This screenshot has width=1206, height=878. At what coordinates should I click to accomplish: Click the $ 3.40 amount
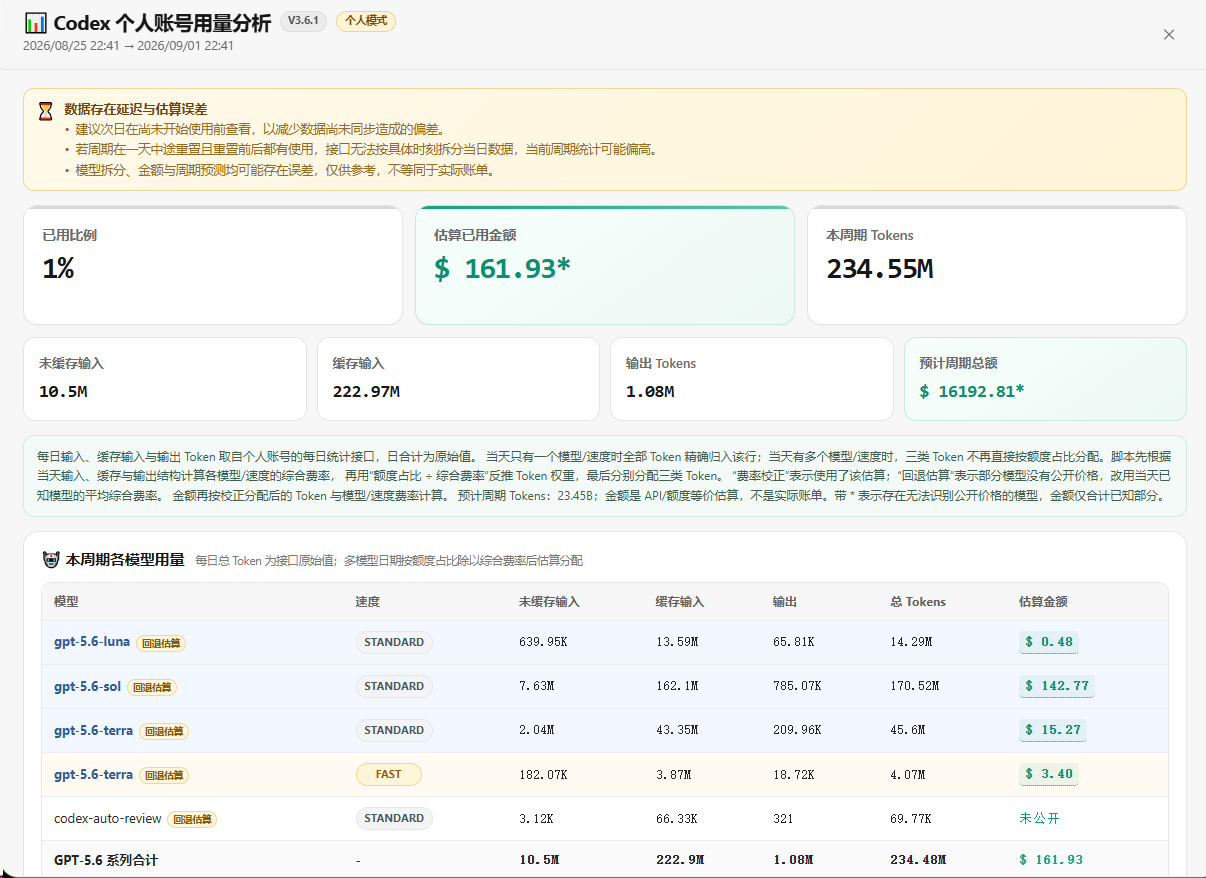1049,774
